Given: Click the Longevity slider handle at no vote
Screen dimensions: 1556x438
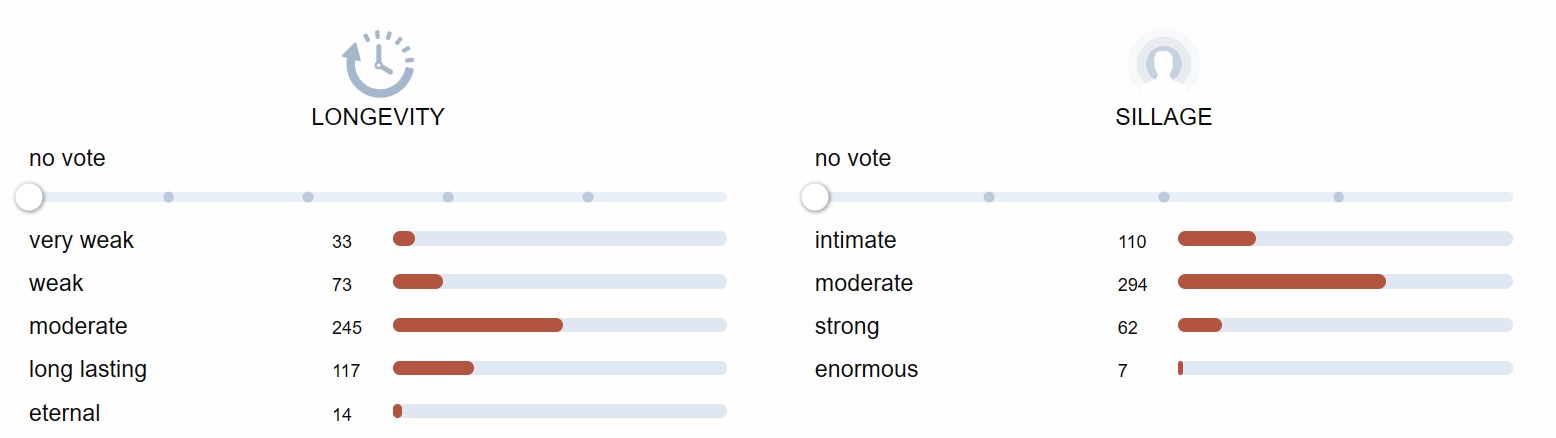Looking at the screenshot, I should pos(30,197).
